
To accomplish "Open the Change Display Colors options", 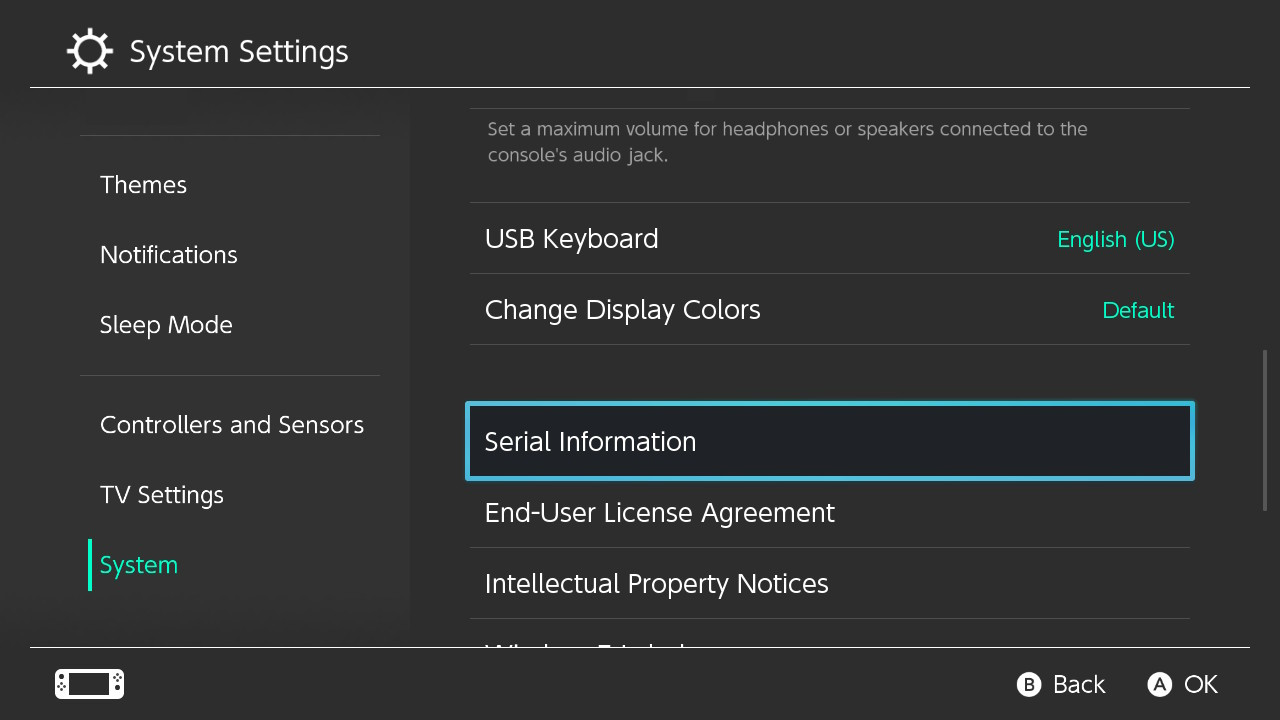I will [828, 310].
